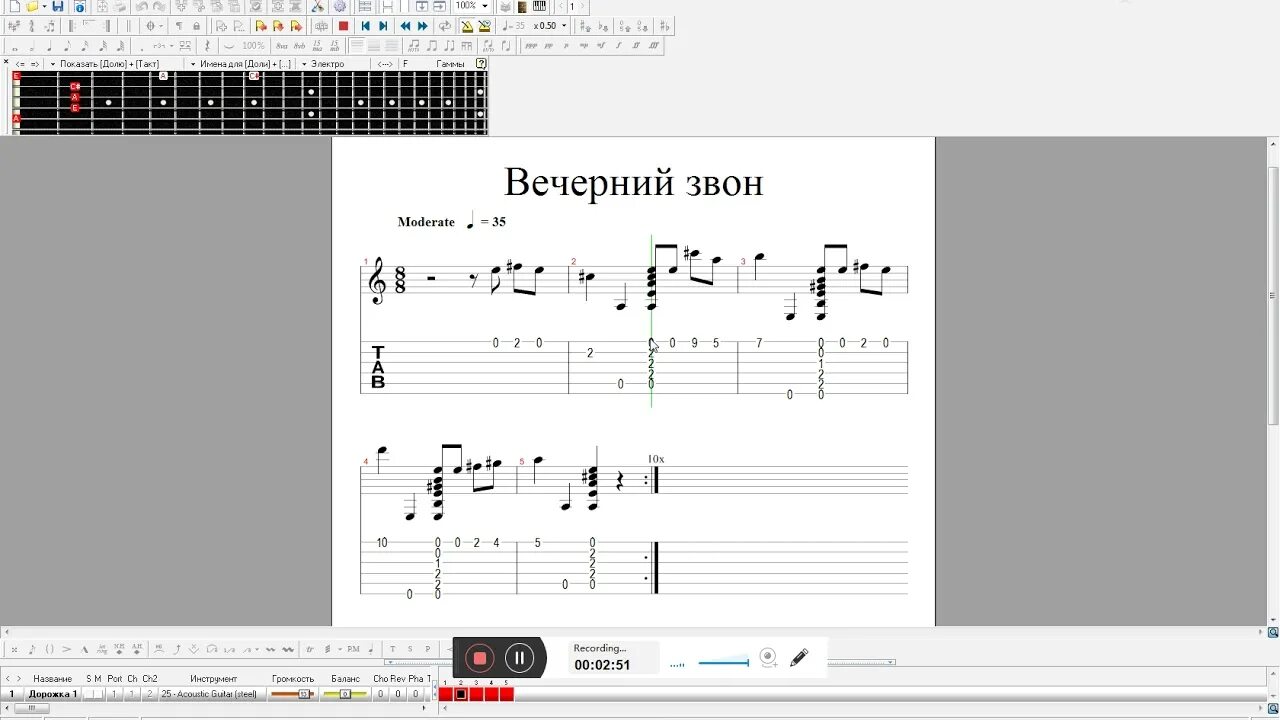Toggle loop playback icon
This screenshot has height=720, width=1280.
pyautogui.click(x=444, y=25)
